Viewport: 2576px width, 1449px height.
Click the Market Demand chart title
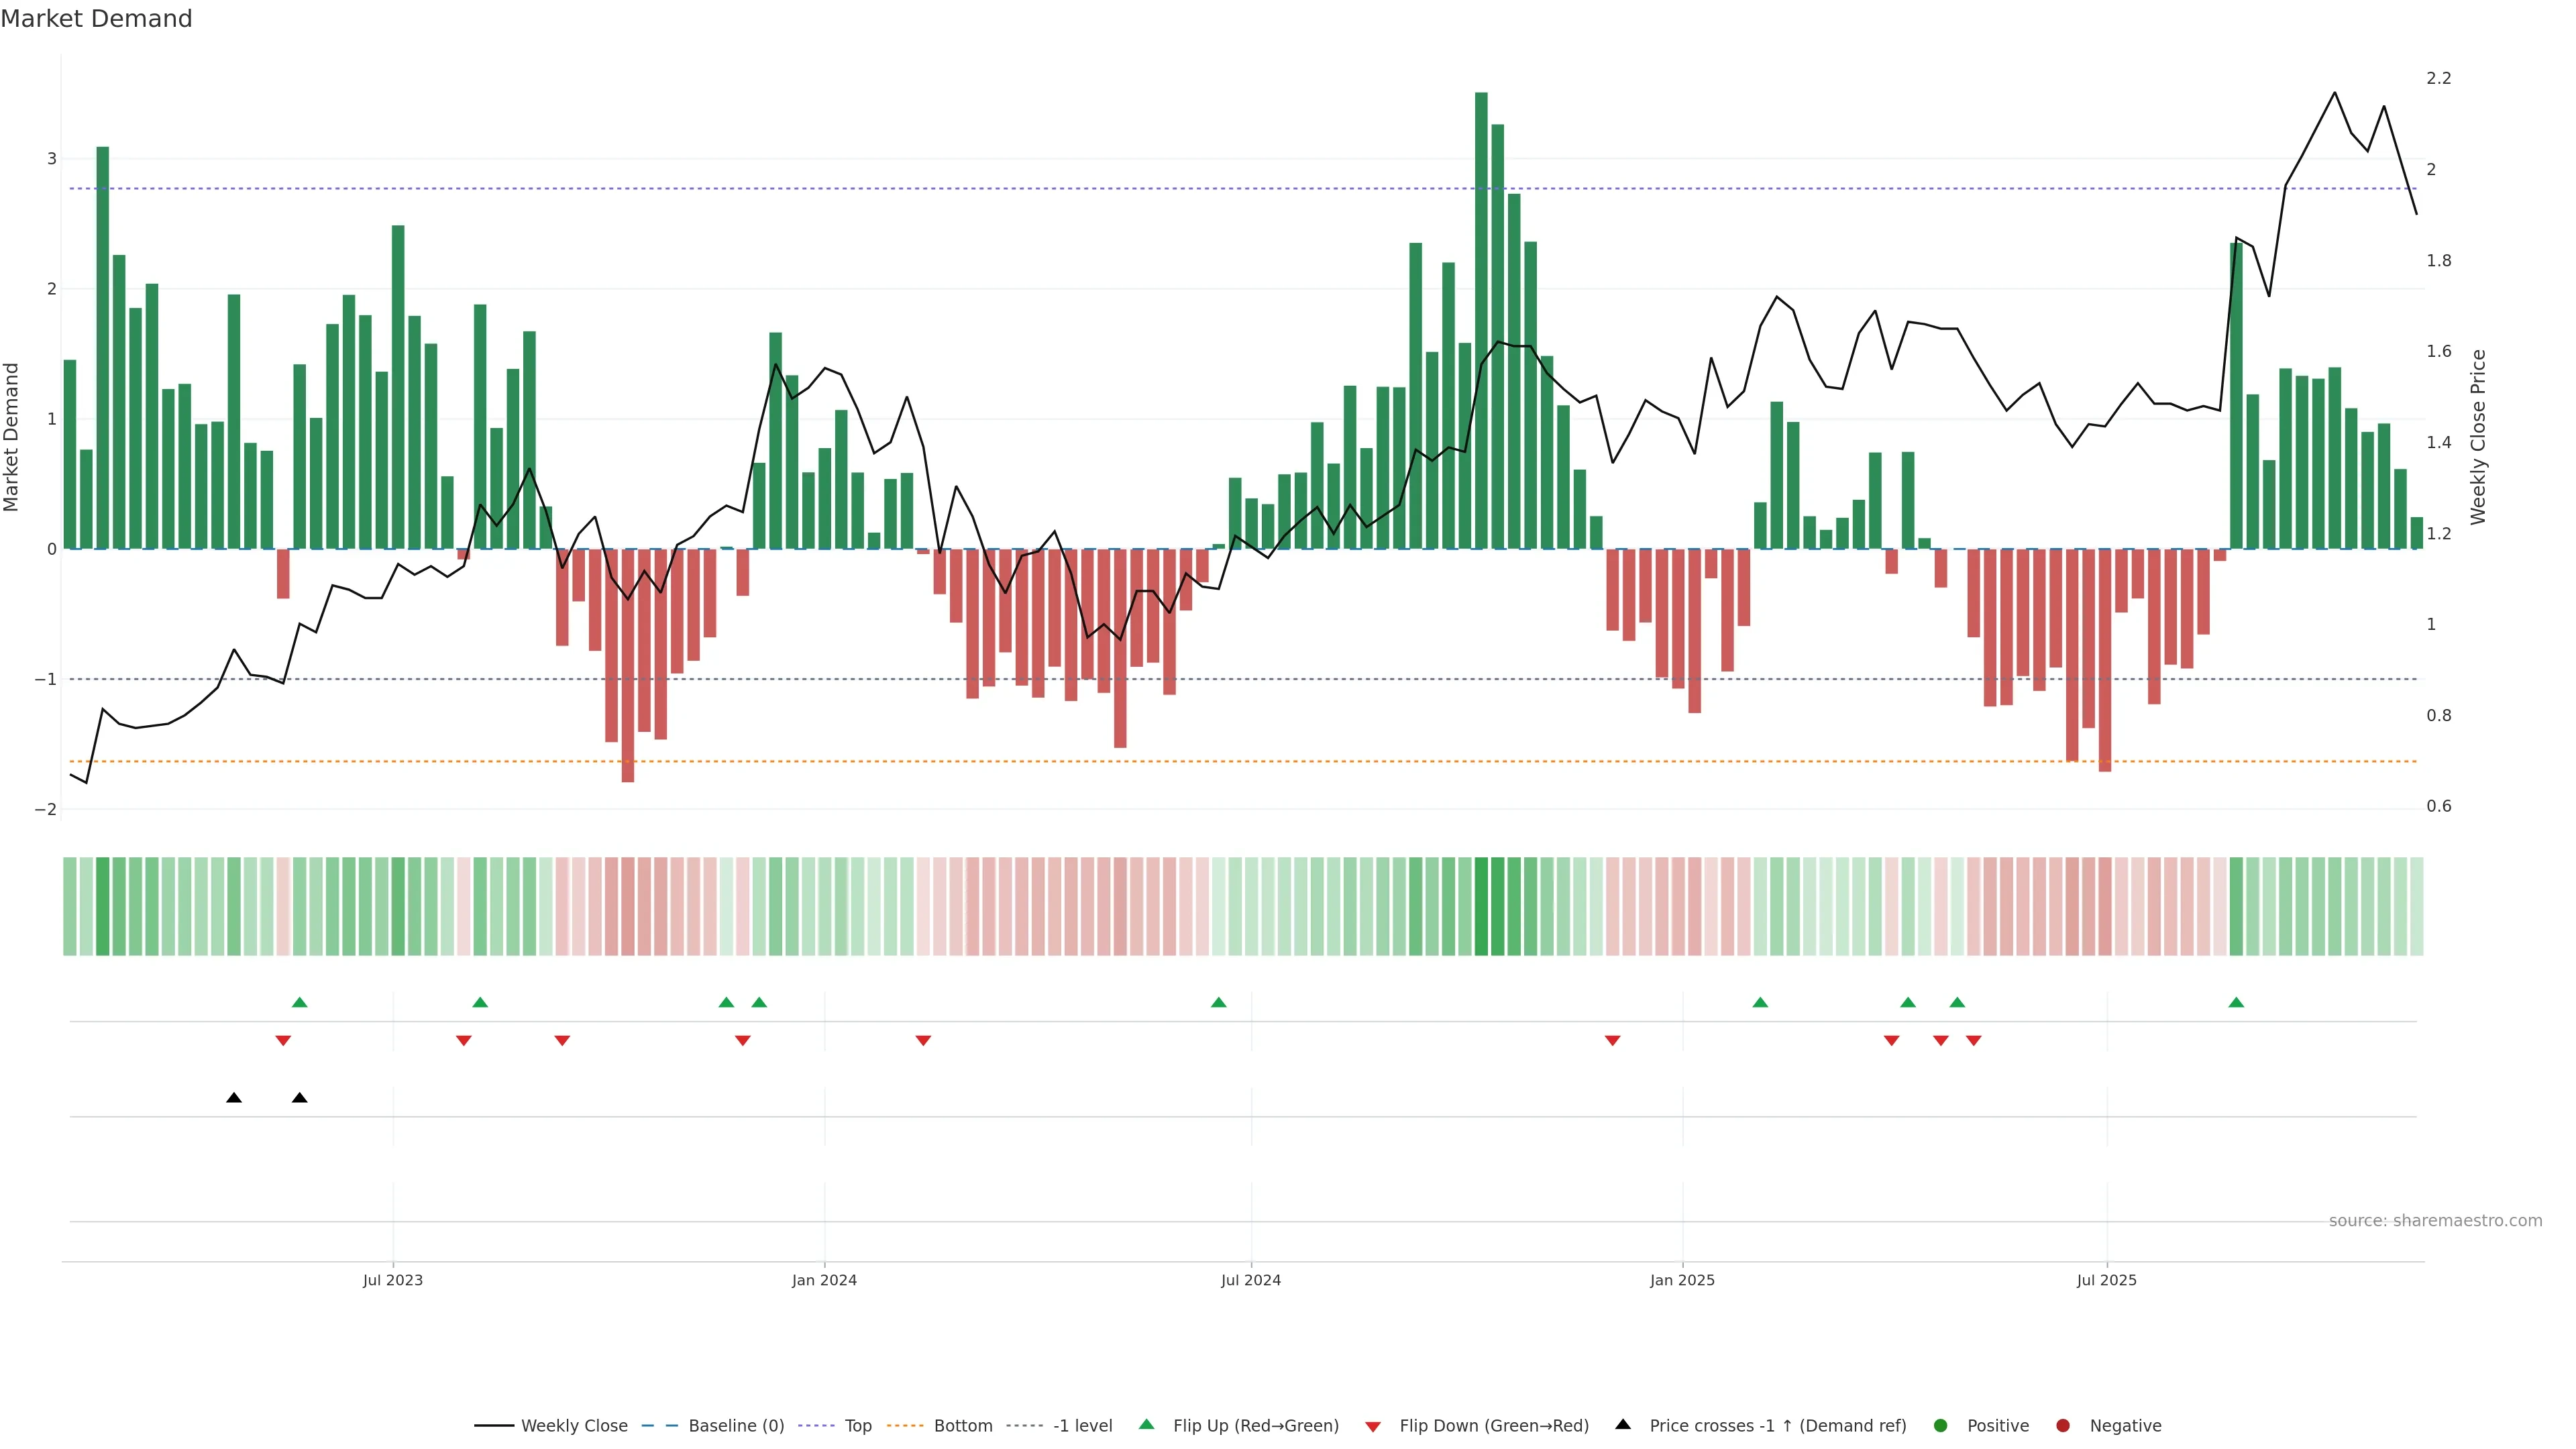tap(96, 19)
